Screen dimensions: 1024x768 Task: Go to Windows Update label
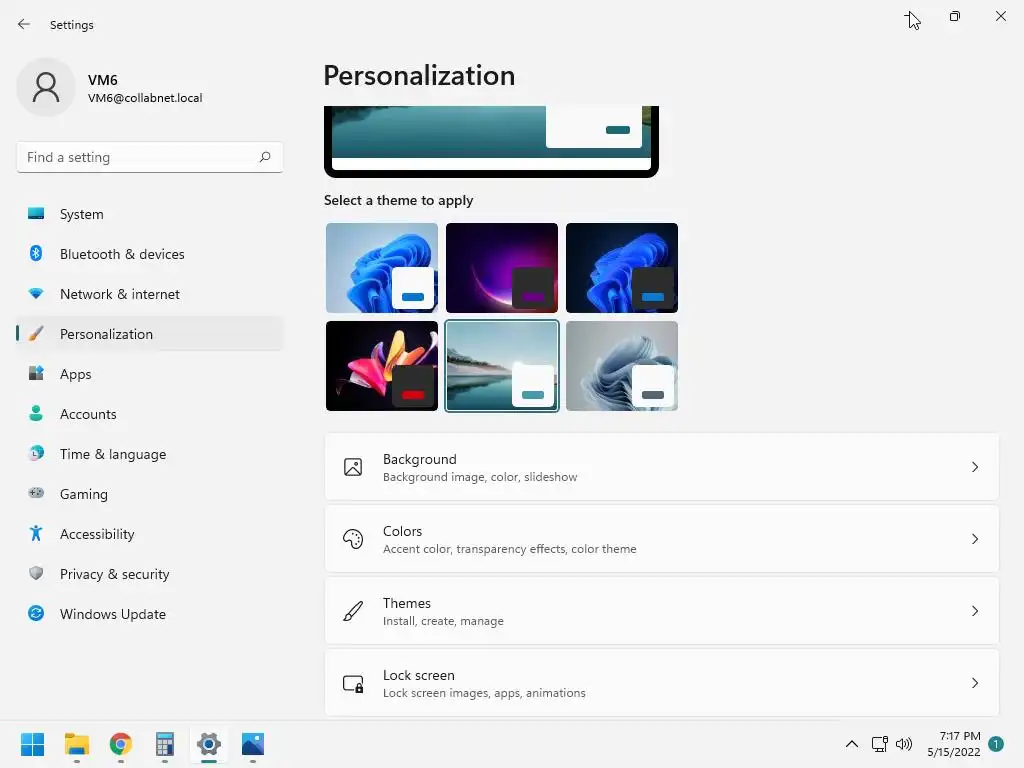(x=113, y=614)
